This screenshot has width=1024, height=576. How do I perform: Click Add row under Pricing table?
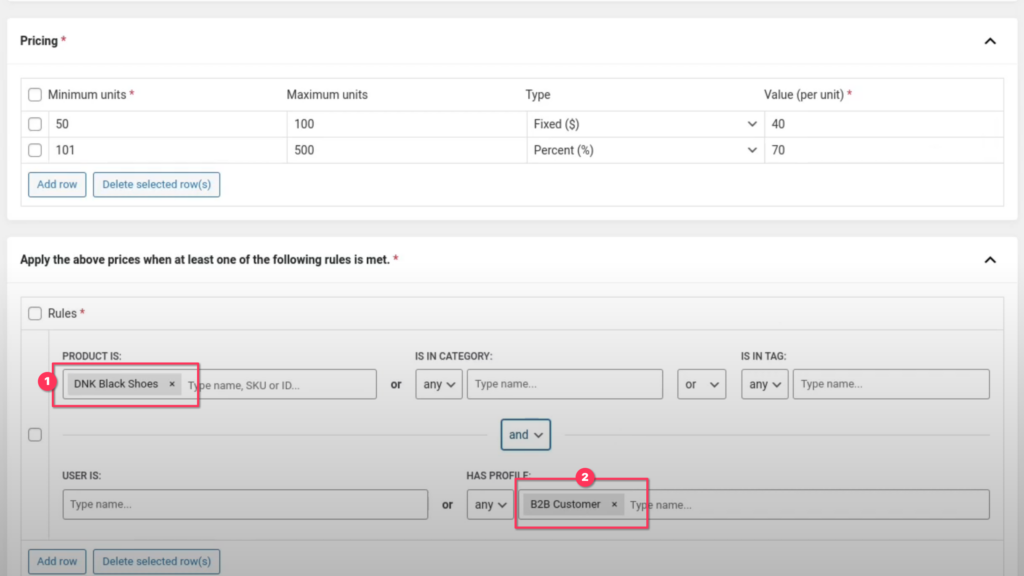click(x=57, y=184)
